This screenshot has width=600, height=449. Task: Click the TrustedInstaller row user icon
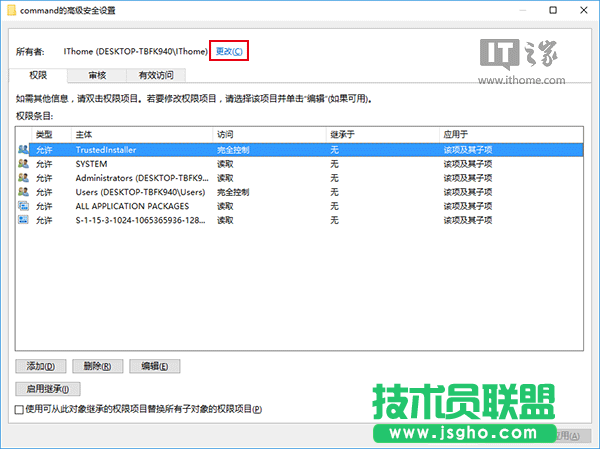tap(23, 149)
